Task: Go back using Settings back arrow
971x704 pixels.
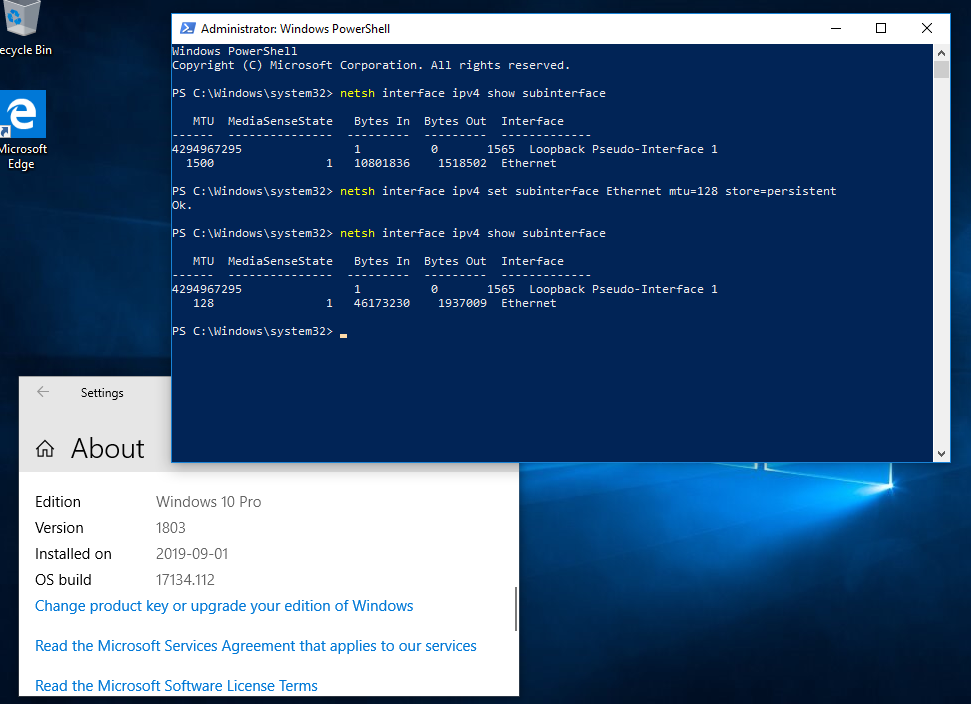Action: (x=43, y=392)
